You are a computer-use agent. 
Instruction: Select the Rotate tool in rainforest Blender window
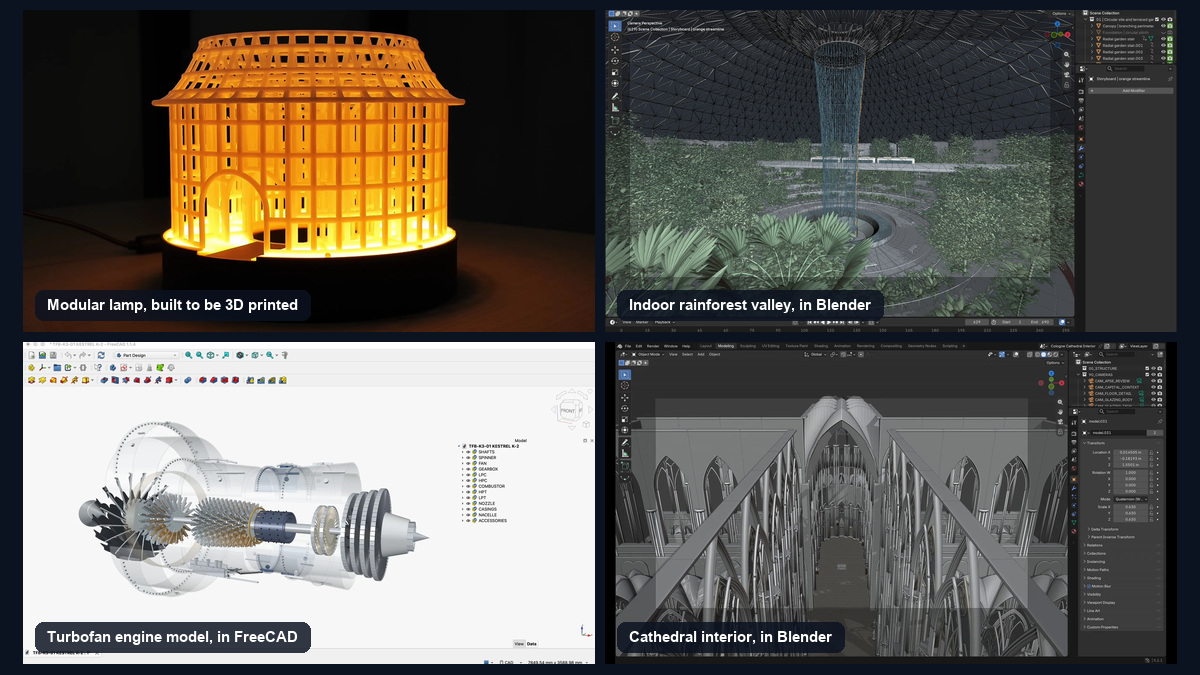tap(615, 61)
